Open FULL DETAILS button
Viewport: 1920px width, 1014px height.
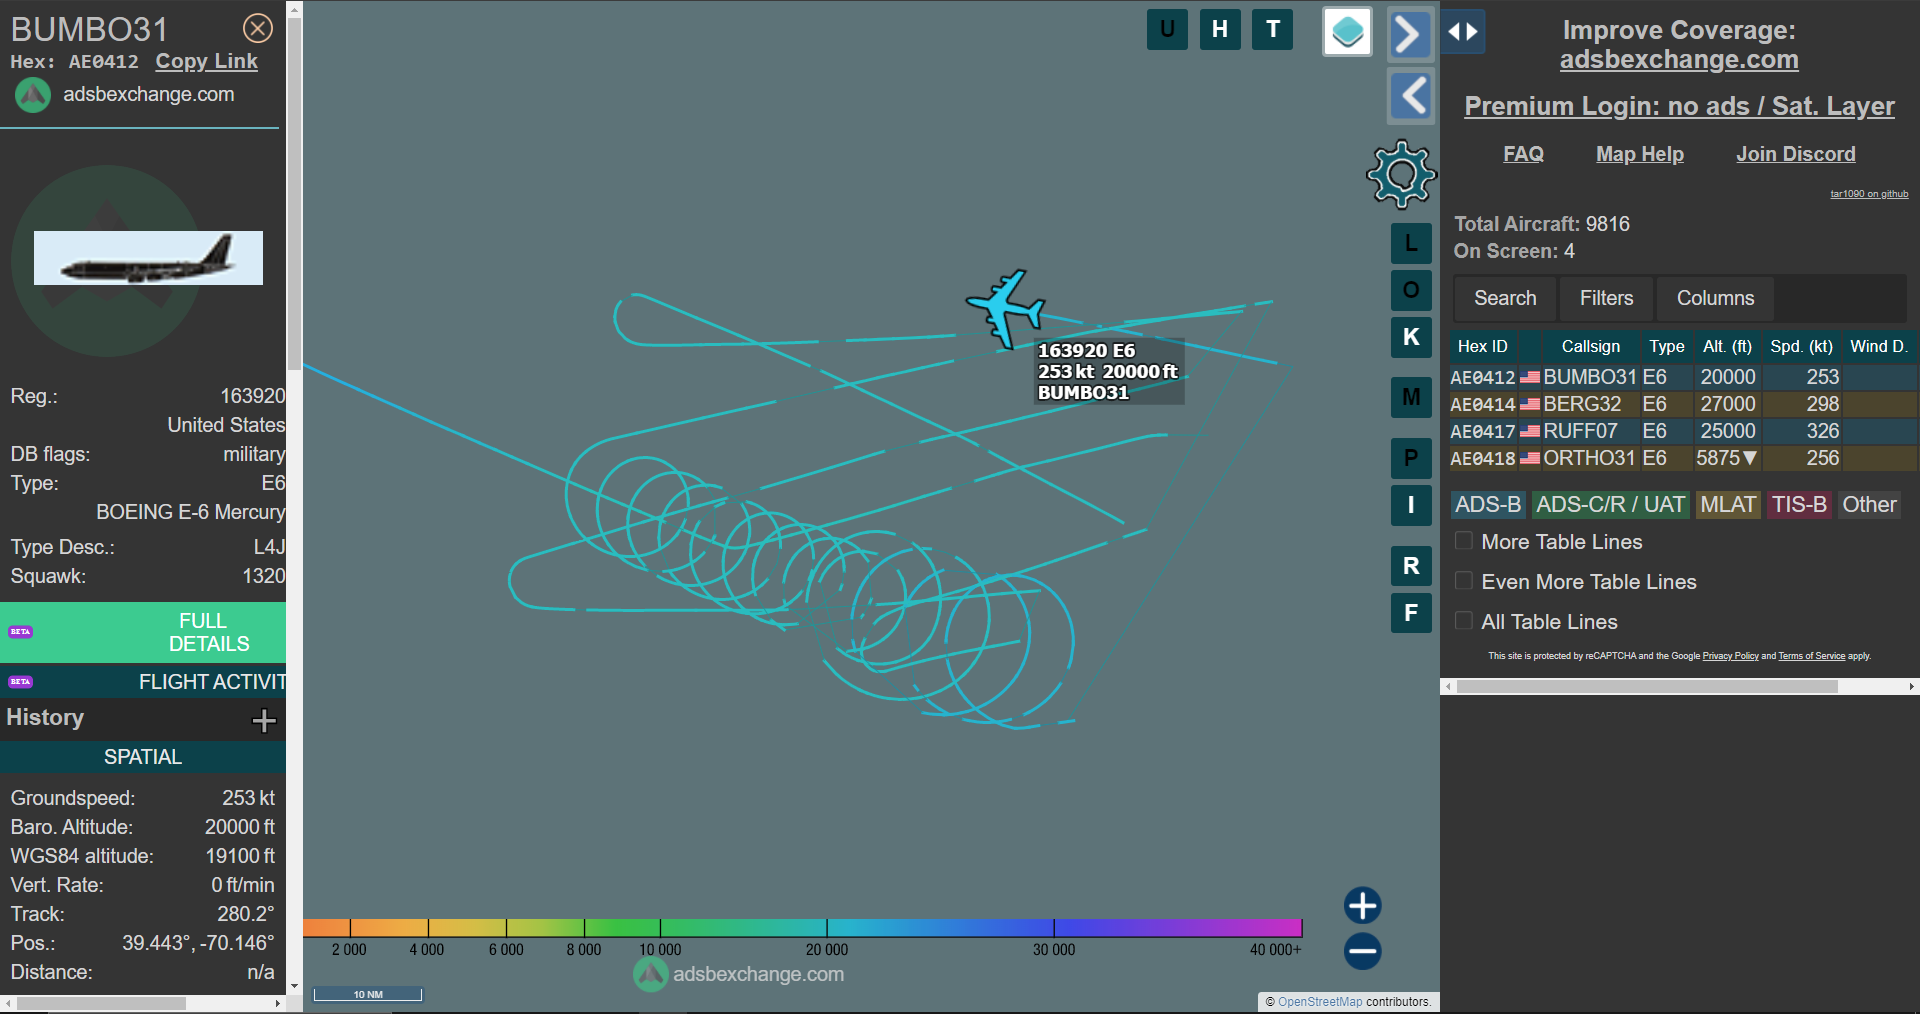(143, 632)
